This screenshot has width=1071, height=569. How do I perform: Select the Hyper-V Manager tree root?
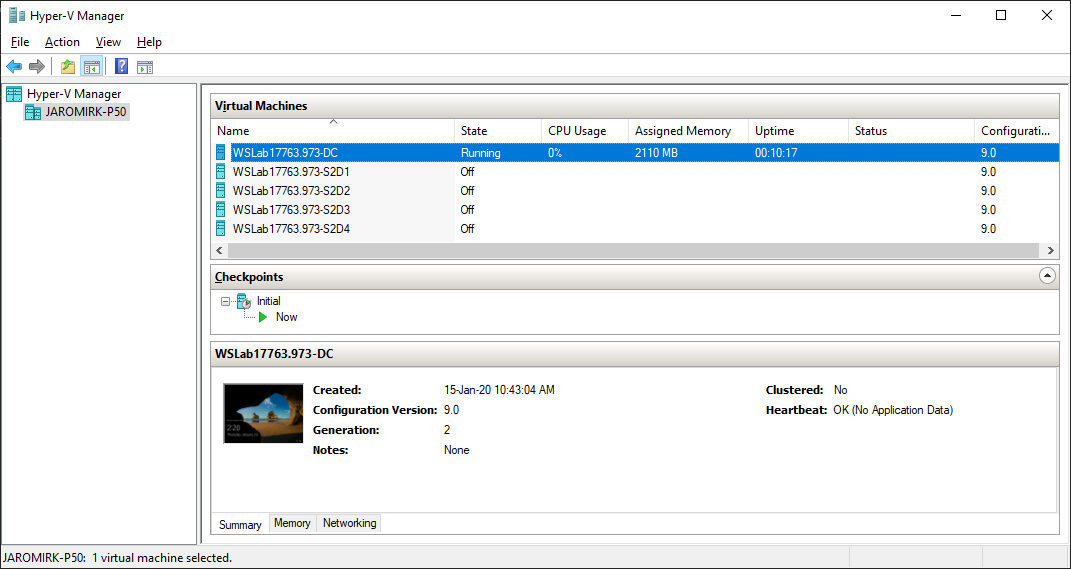74,94
